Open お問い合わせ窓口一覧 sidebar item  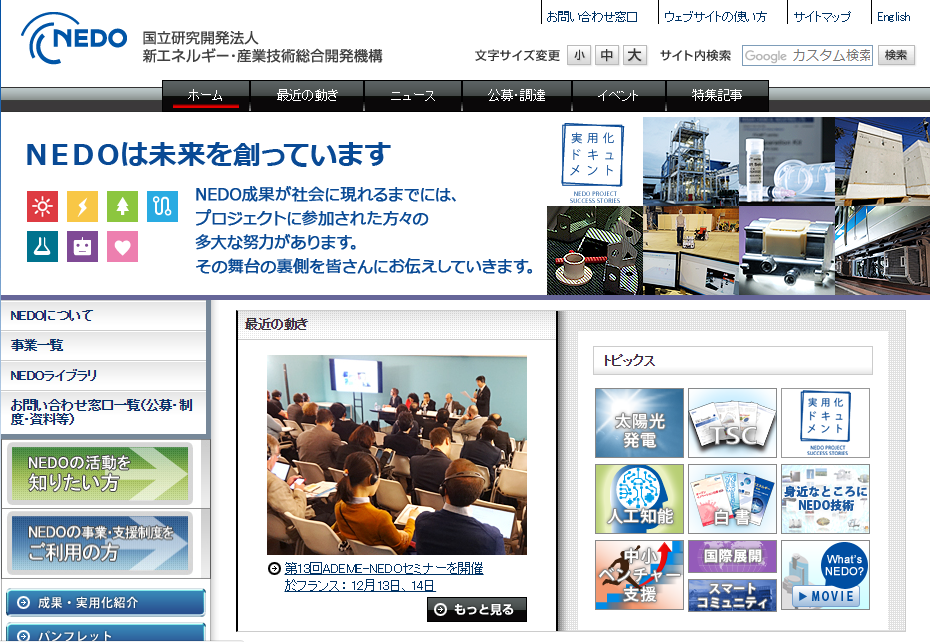click(x=103, y=412)
